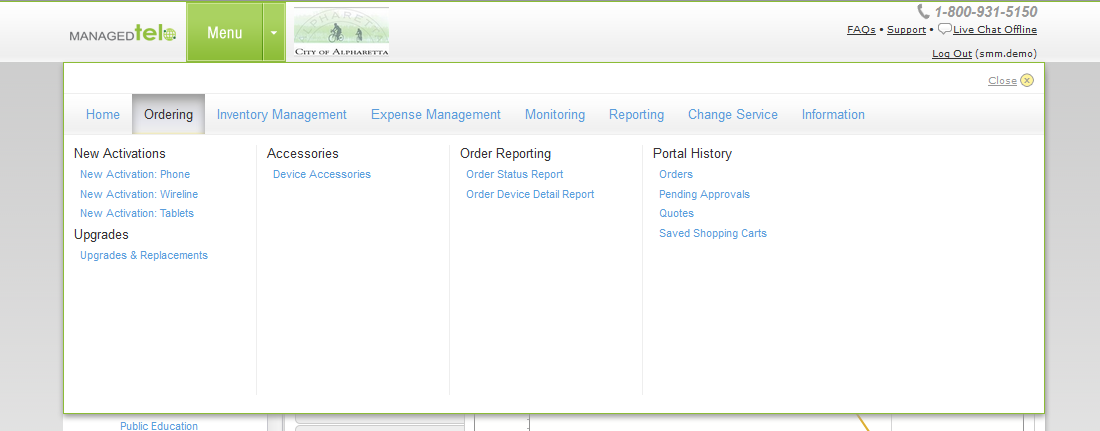Open the Reporting tab

point(636,115)
